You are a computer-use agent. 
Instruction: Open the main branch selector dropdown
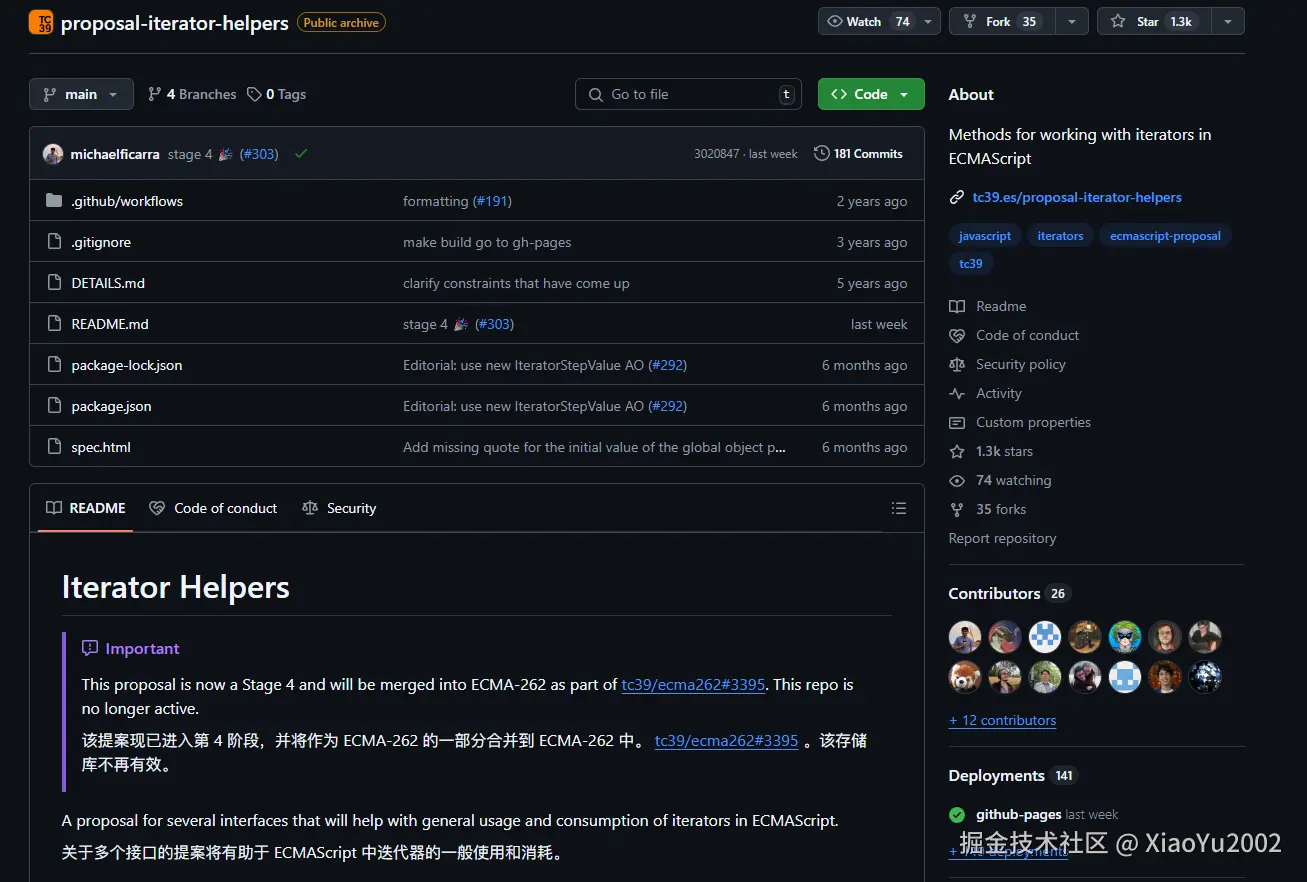point(81,94)
